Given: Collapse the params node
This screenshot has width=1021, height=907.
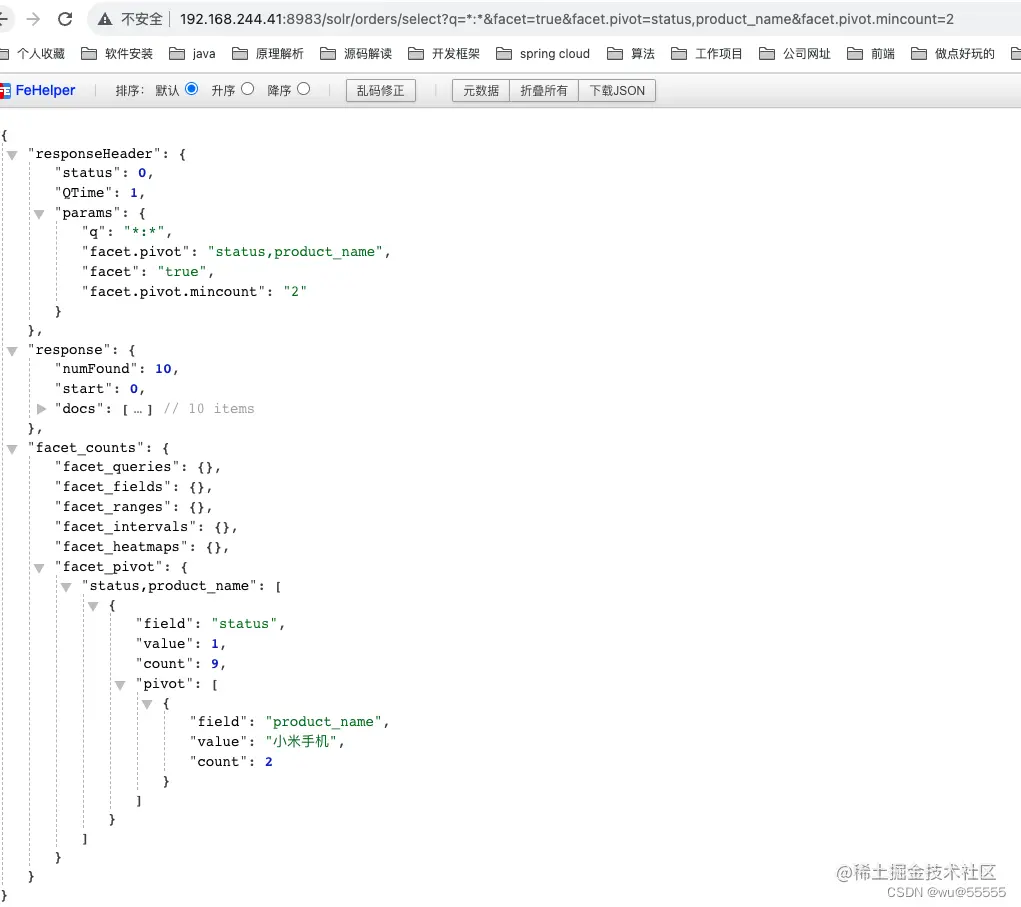Looking at the screenshot, I should 39,214.
